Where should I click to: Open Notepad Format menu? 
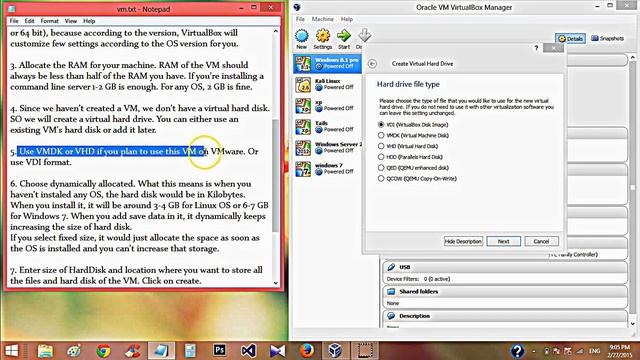[49, 21]
